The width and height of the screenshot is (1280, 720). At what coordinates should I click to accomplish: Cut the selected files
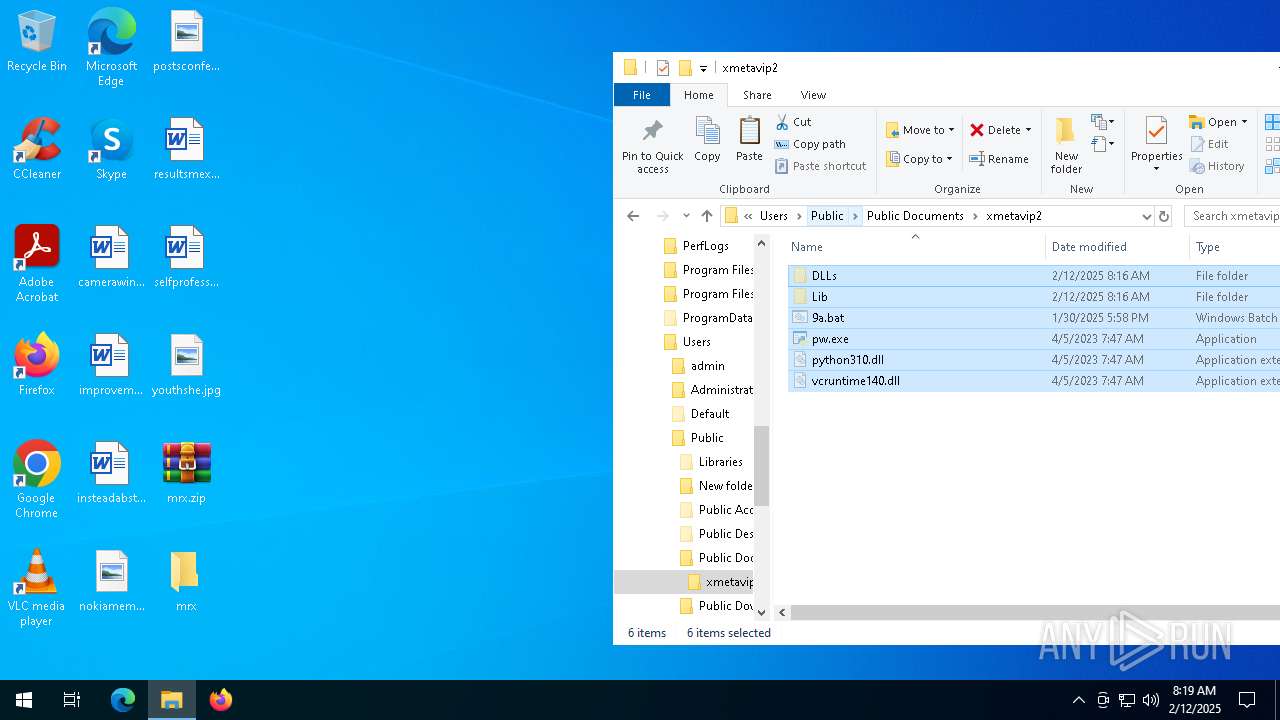point(793,122)
